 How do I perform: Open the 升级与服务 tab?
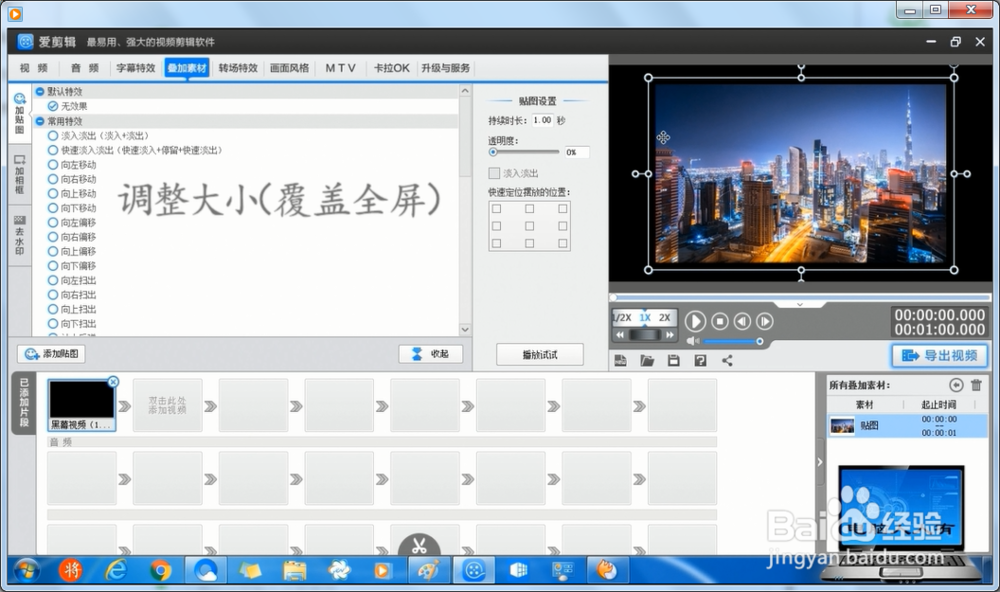click(445, 68)
